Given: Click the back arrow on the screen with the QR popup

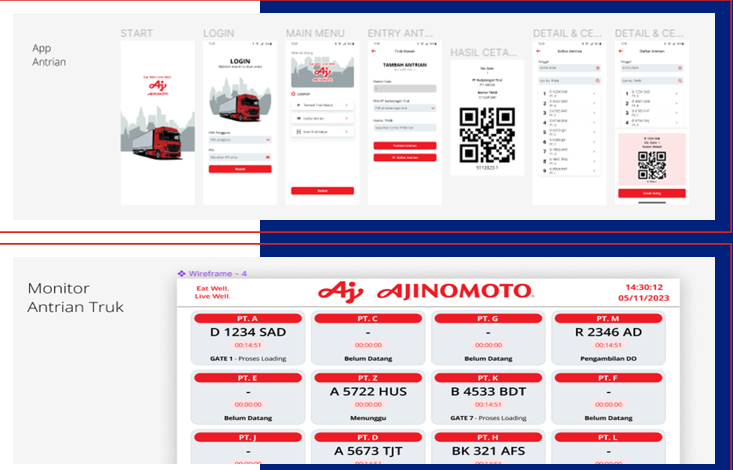Looking at the screenshot, I should (620, 51).
